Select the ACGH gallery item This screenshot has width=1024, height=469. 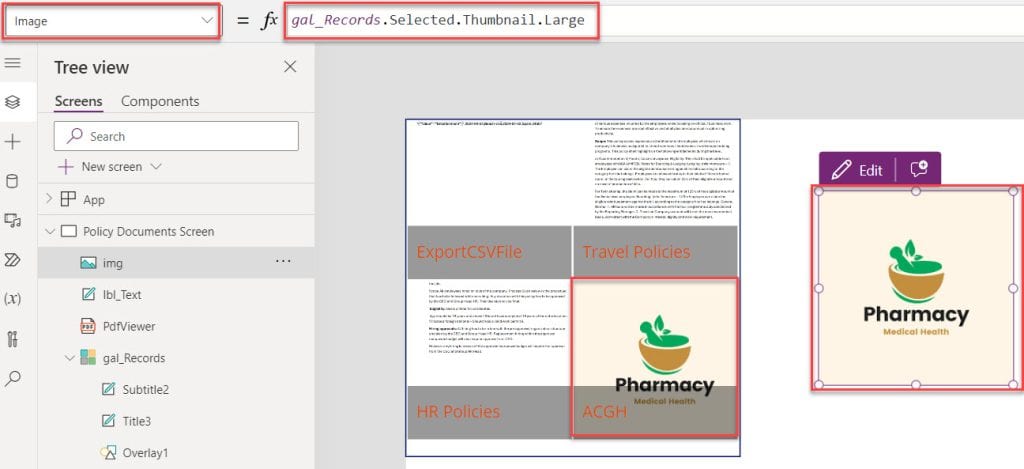click(x=655, y=358)
